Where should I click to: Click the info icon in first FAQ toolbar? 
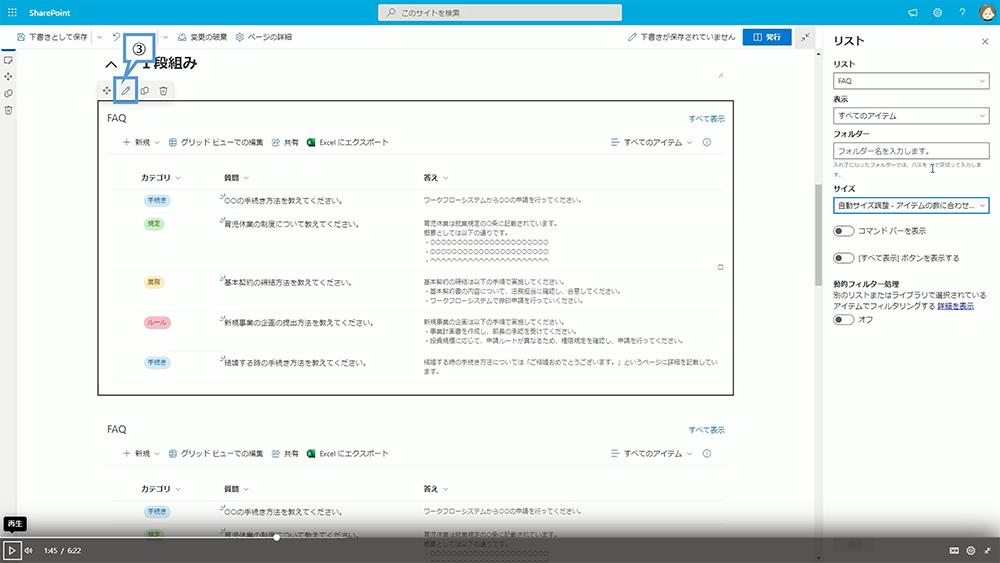click(x=707, y=142)
